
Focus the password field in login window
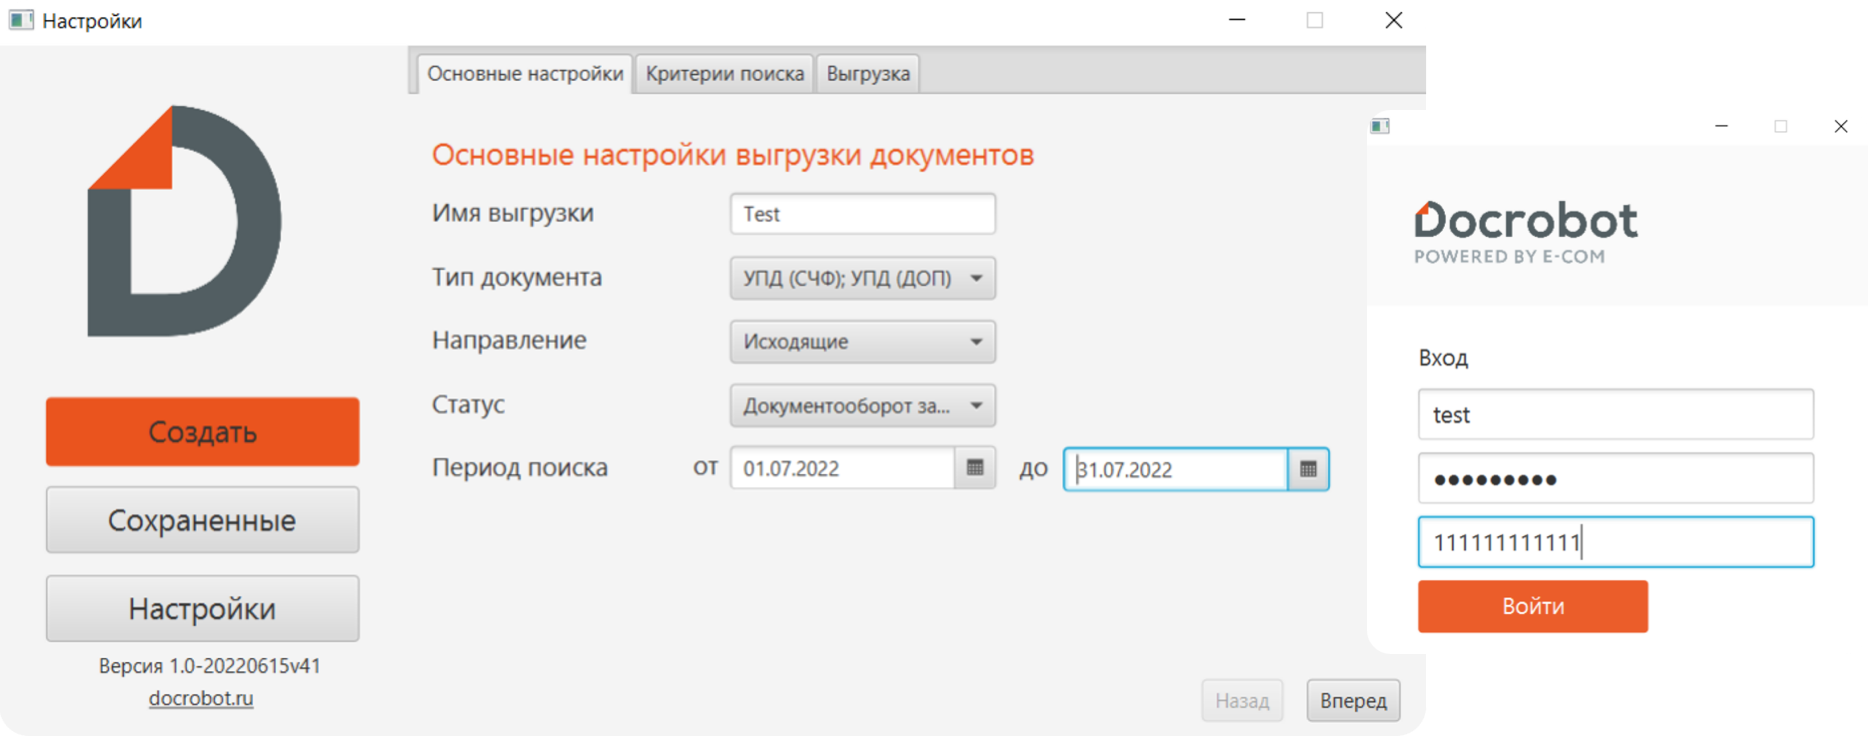[x=1615, y=478]
